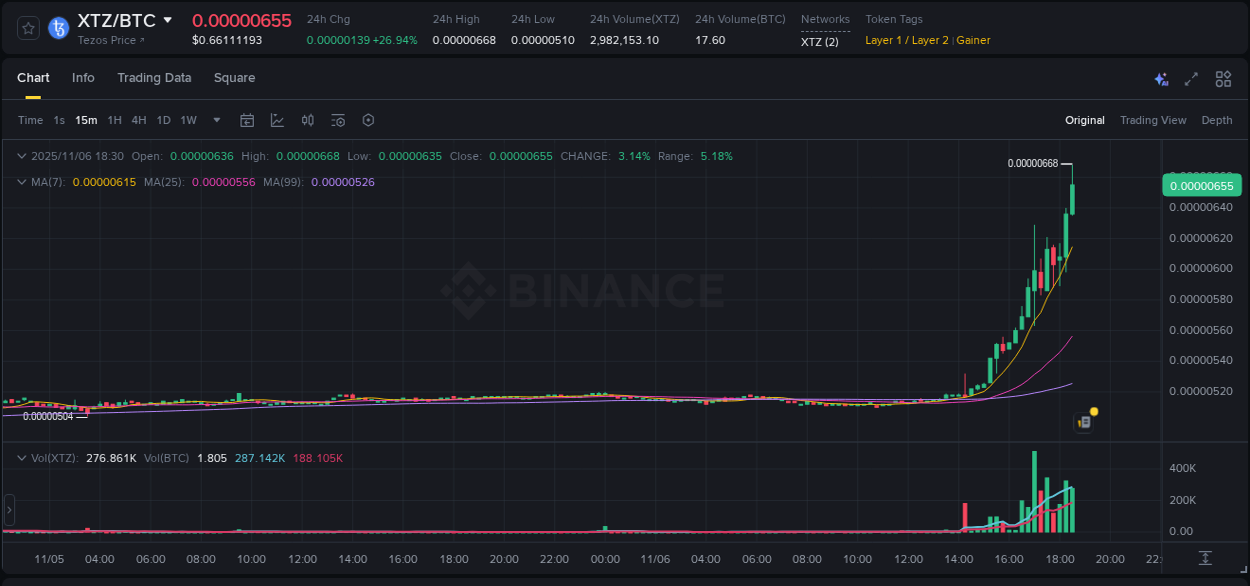This screenshot has width=1250, height=586.
Task: Switch chart to Depth view
Action: (1217, 120)
